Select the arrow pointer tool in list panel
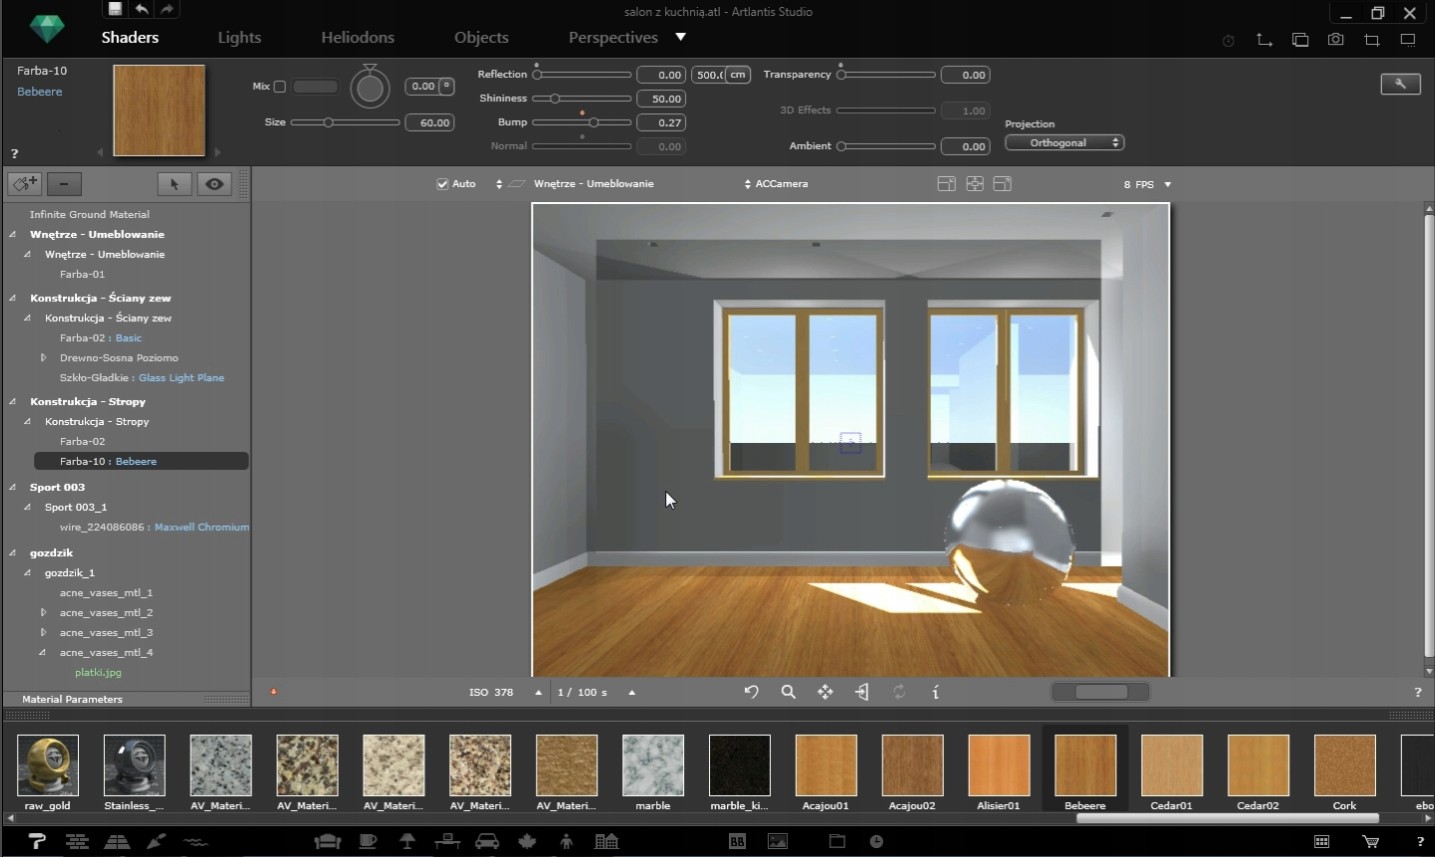 174,184
